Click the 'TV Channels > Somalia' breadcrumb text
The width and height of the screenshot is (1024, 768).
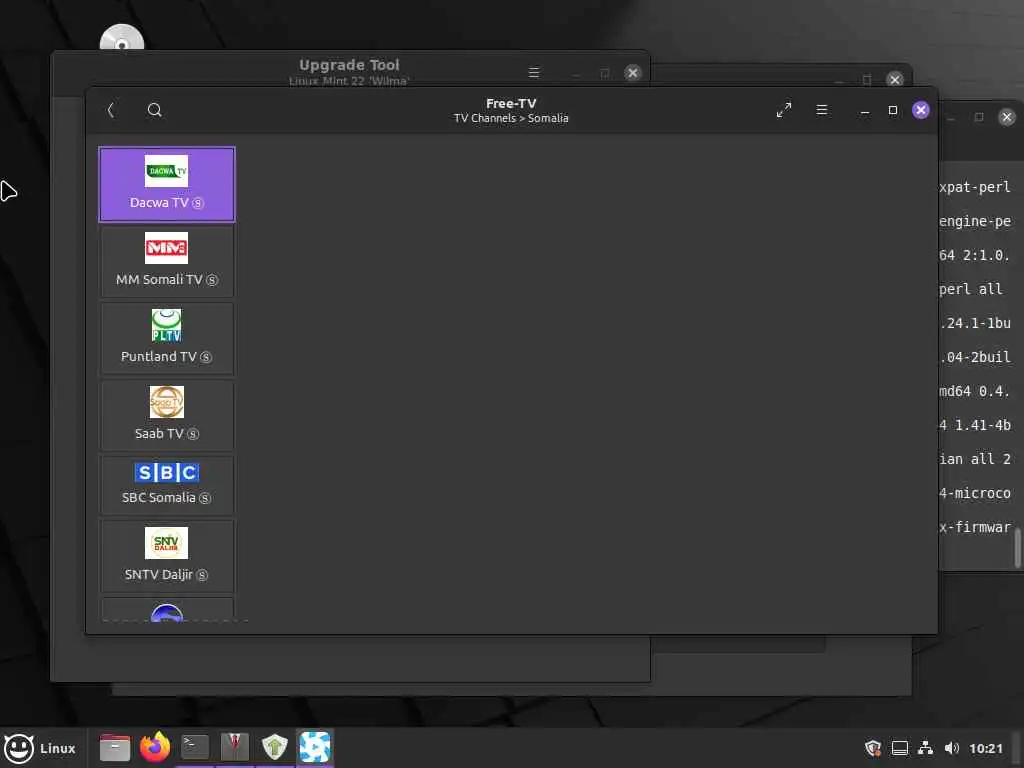pyautogui.click(x=511, y=118)
